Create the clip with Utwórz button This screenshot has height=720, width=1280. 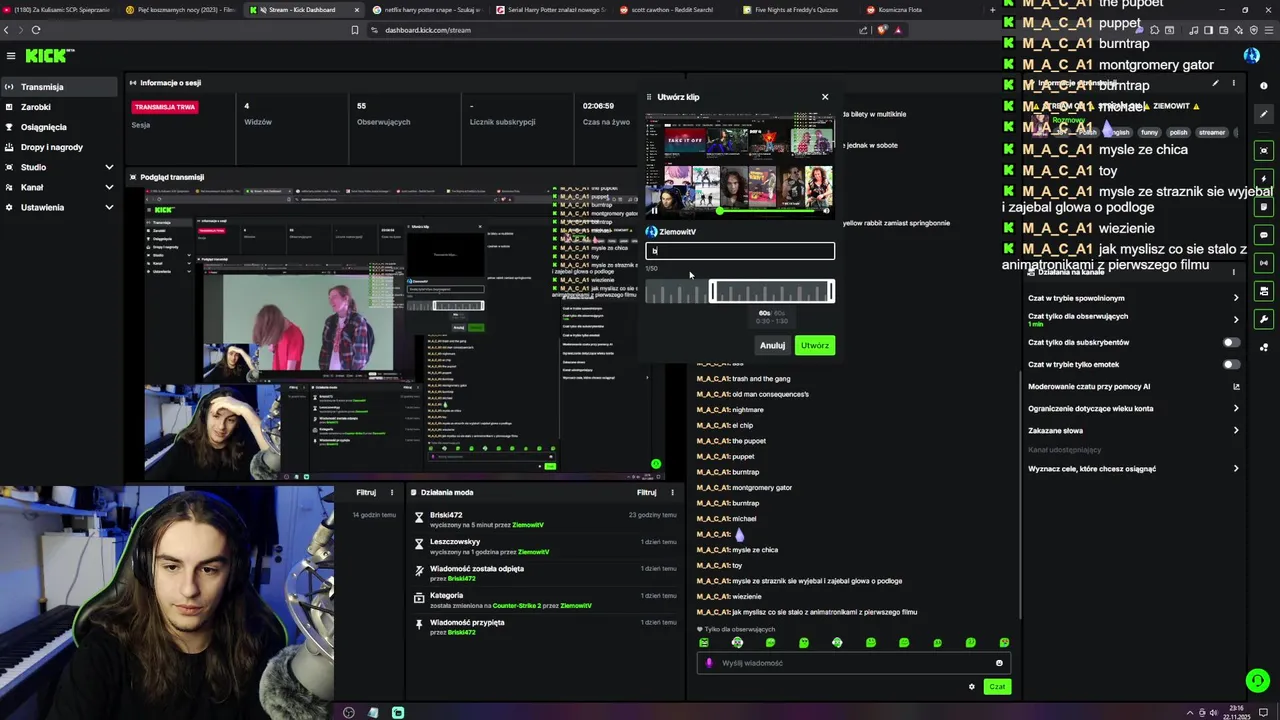[x=815, y=346]
